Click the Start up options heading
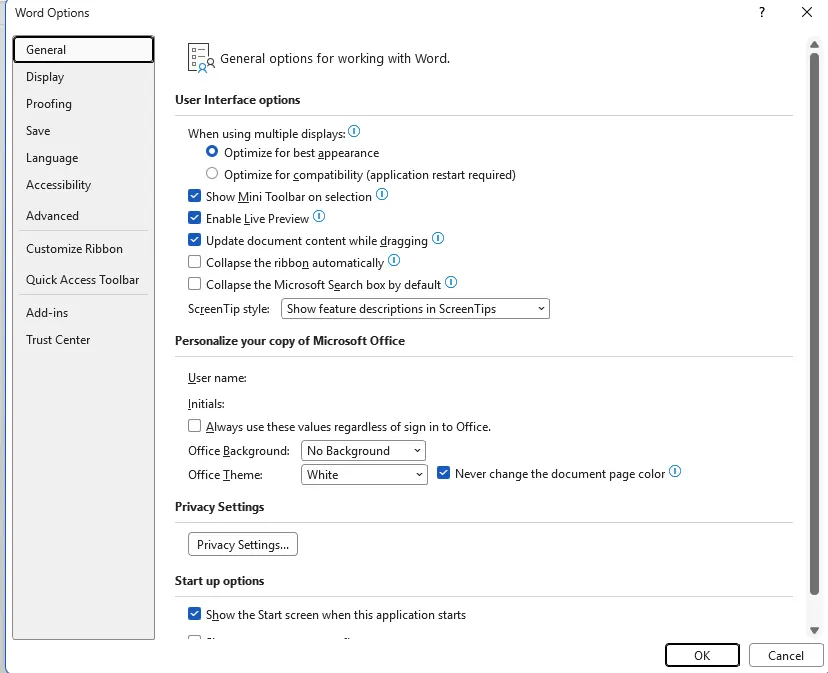 [x=220, y=581]
